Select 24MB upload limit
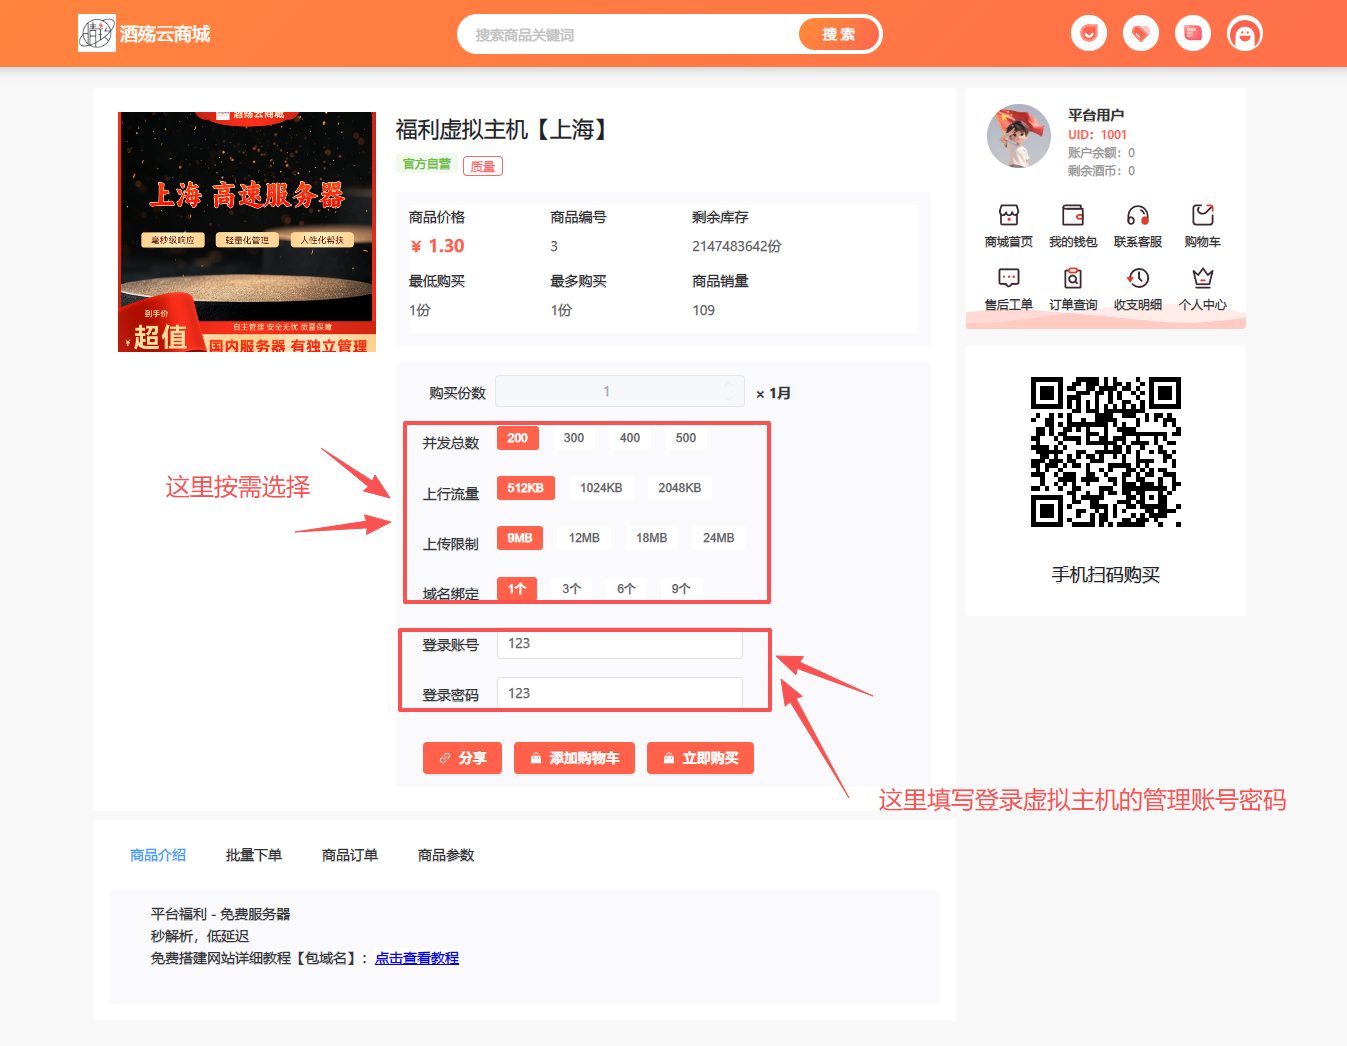 (x=718, y=537)
